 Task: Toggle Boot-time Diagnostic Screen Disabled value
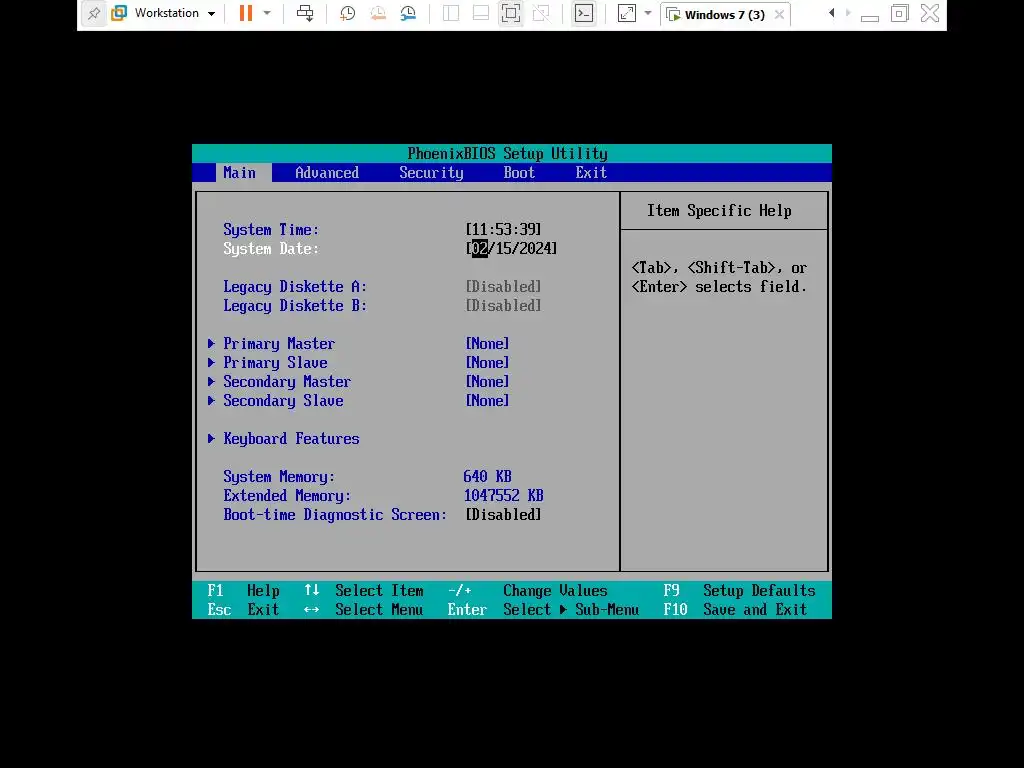click(x=503, y=514)
